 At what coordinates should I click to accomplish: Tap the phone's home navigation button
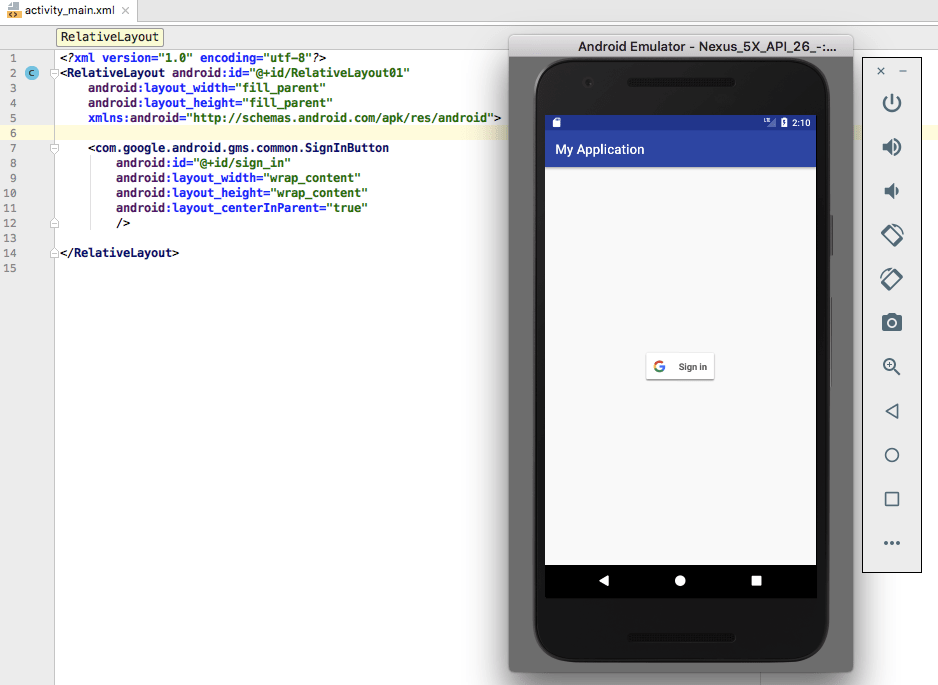tap(680, 581)
